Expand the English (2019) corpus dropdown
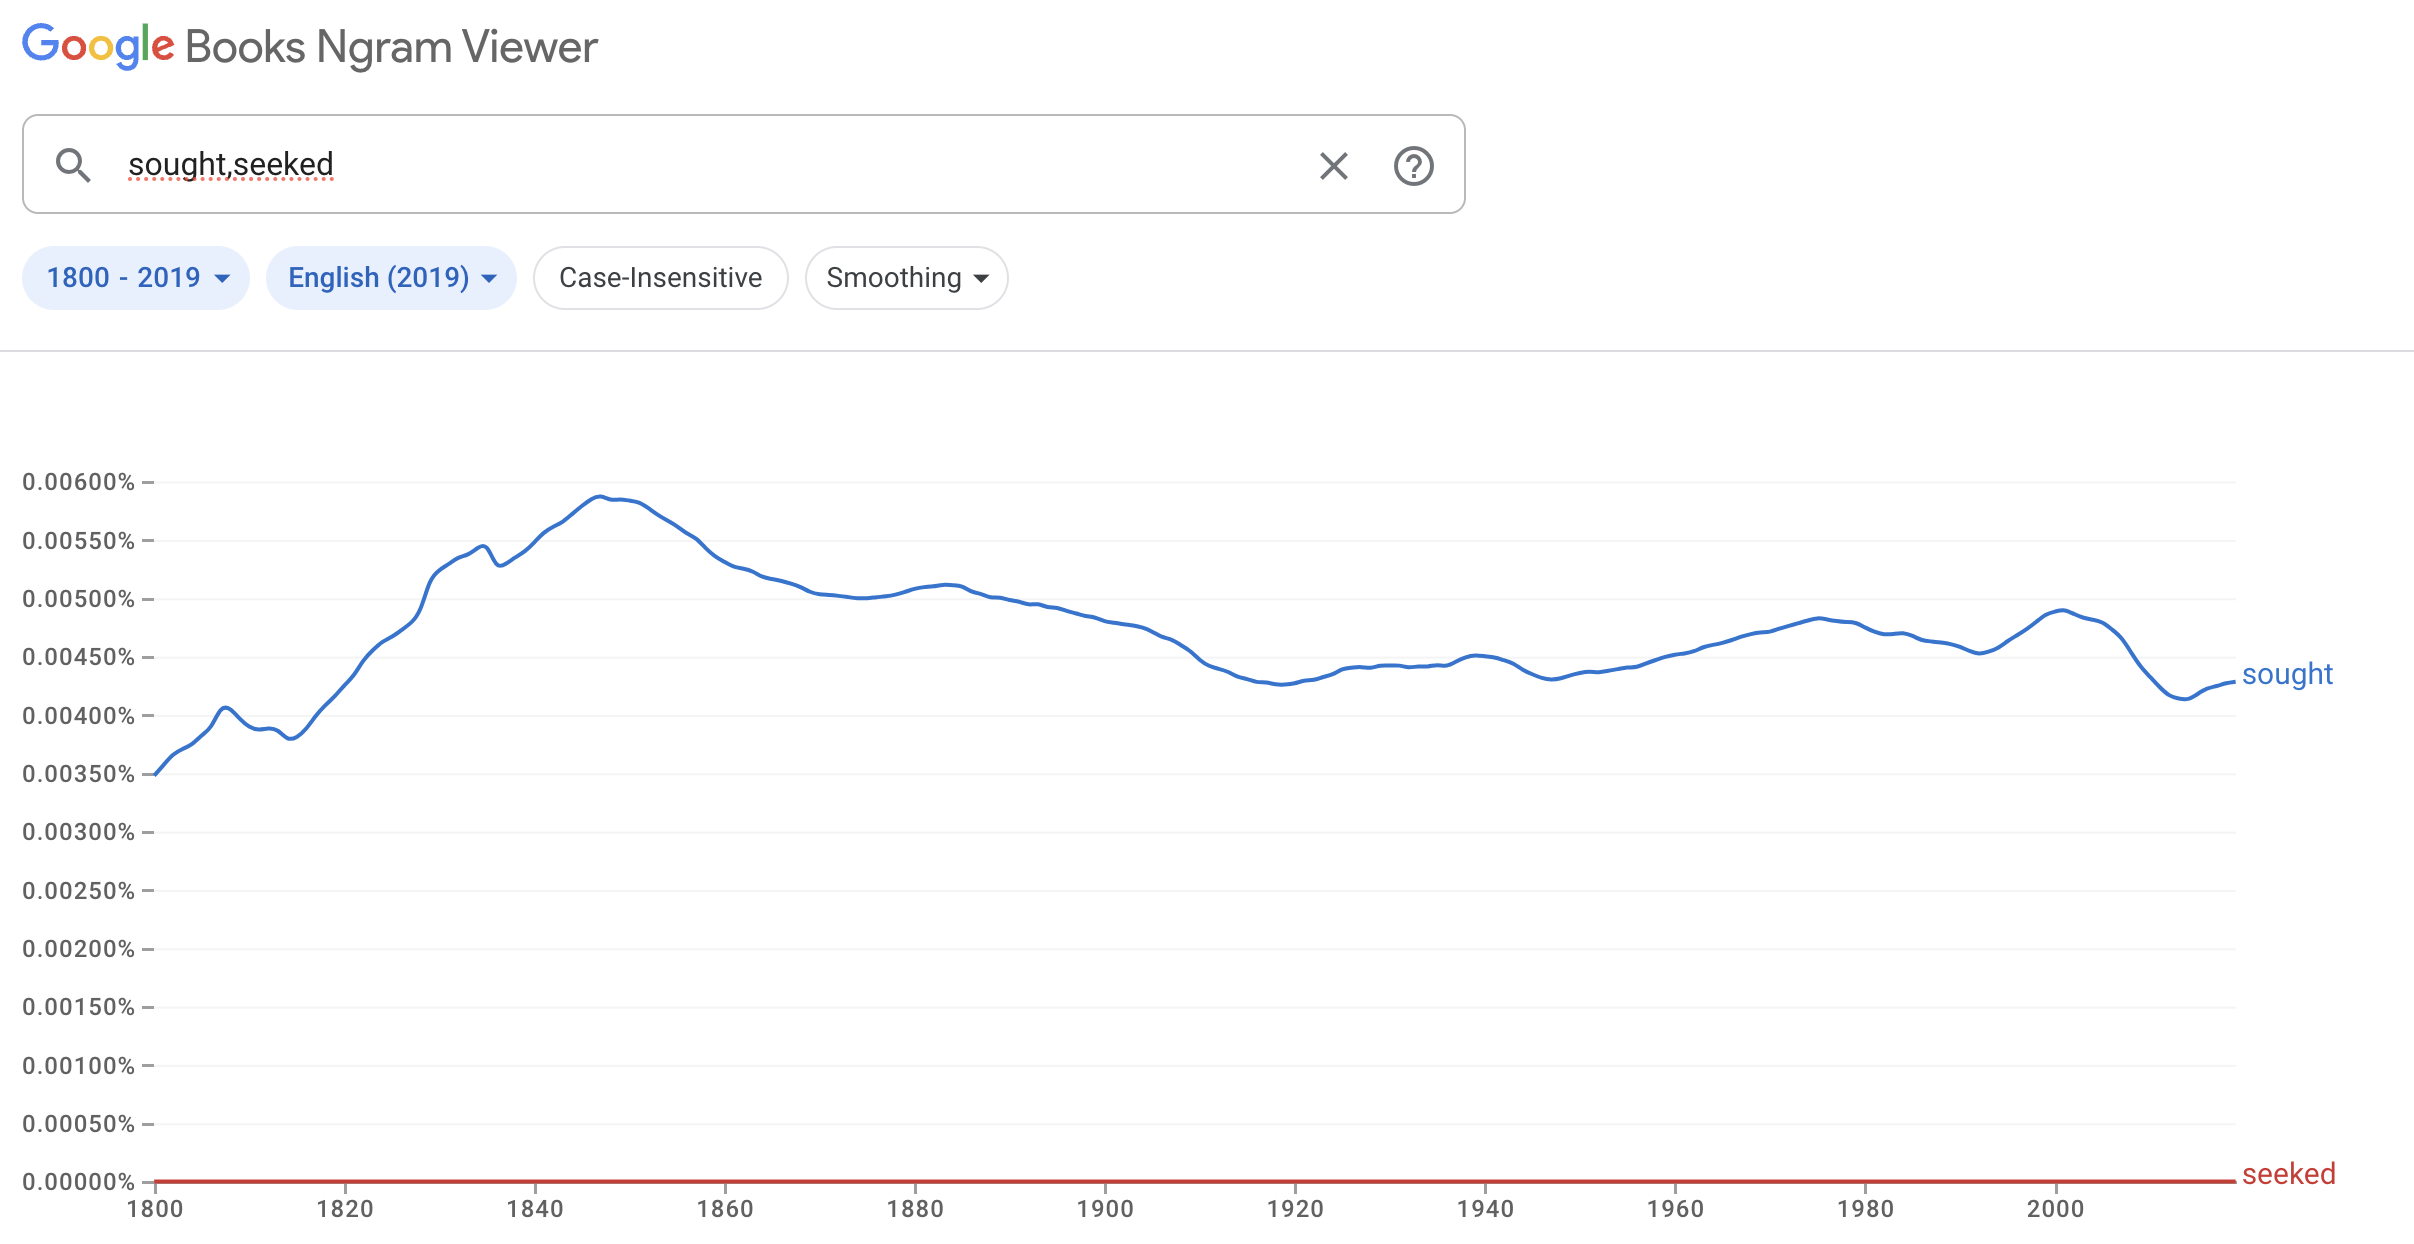Screen dimensions: 2414x1244 pyautogui.click(x=391, y=278)
